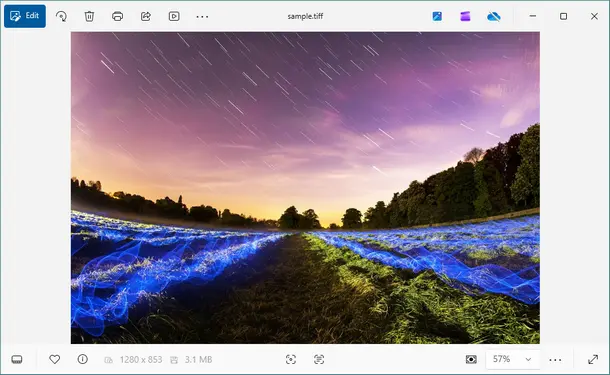Open the top toolbar's three-dot menu
This screenshot has height=375, width=610.
click(x=202, y=16)
